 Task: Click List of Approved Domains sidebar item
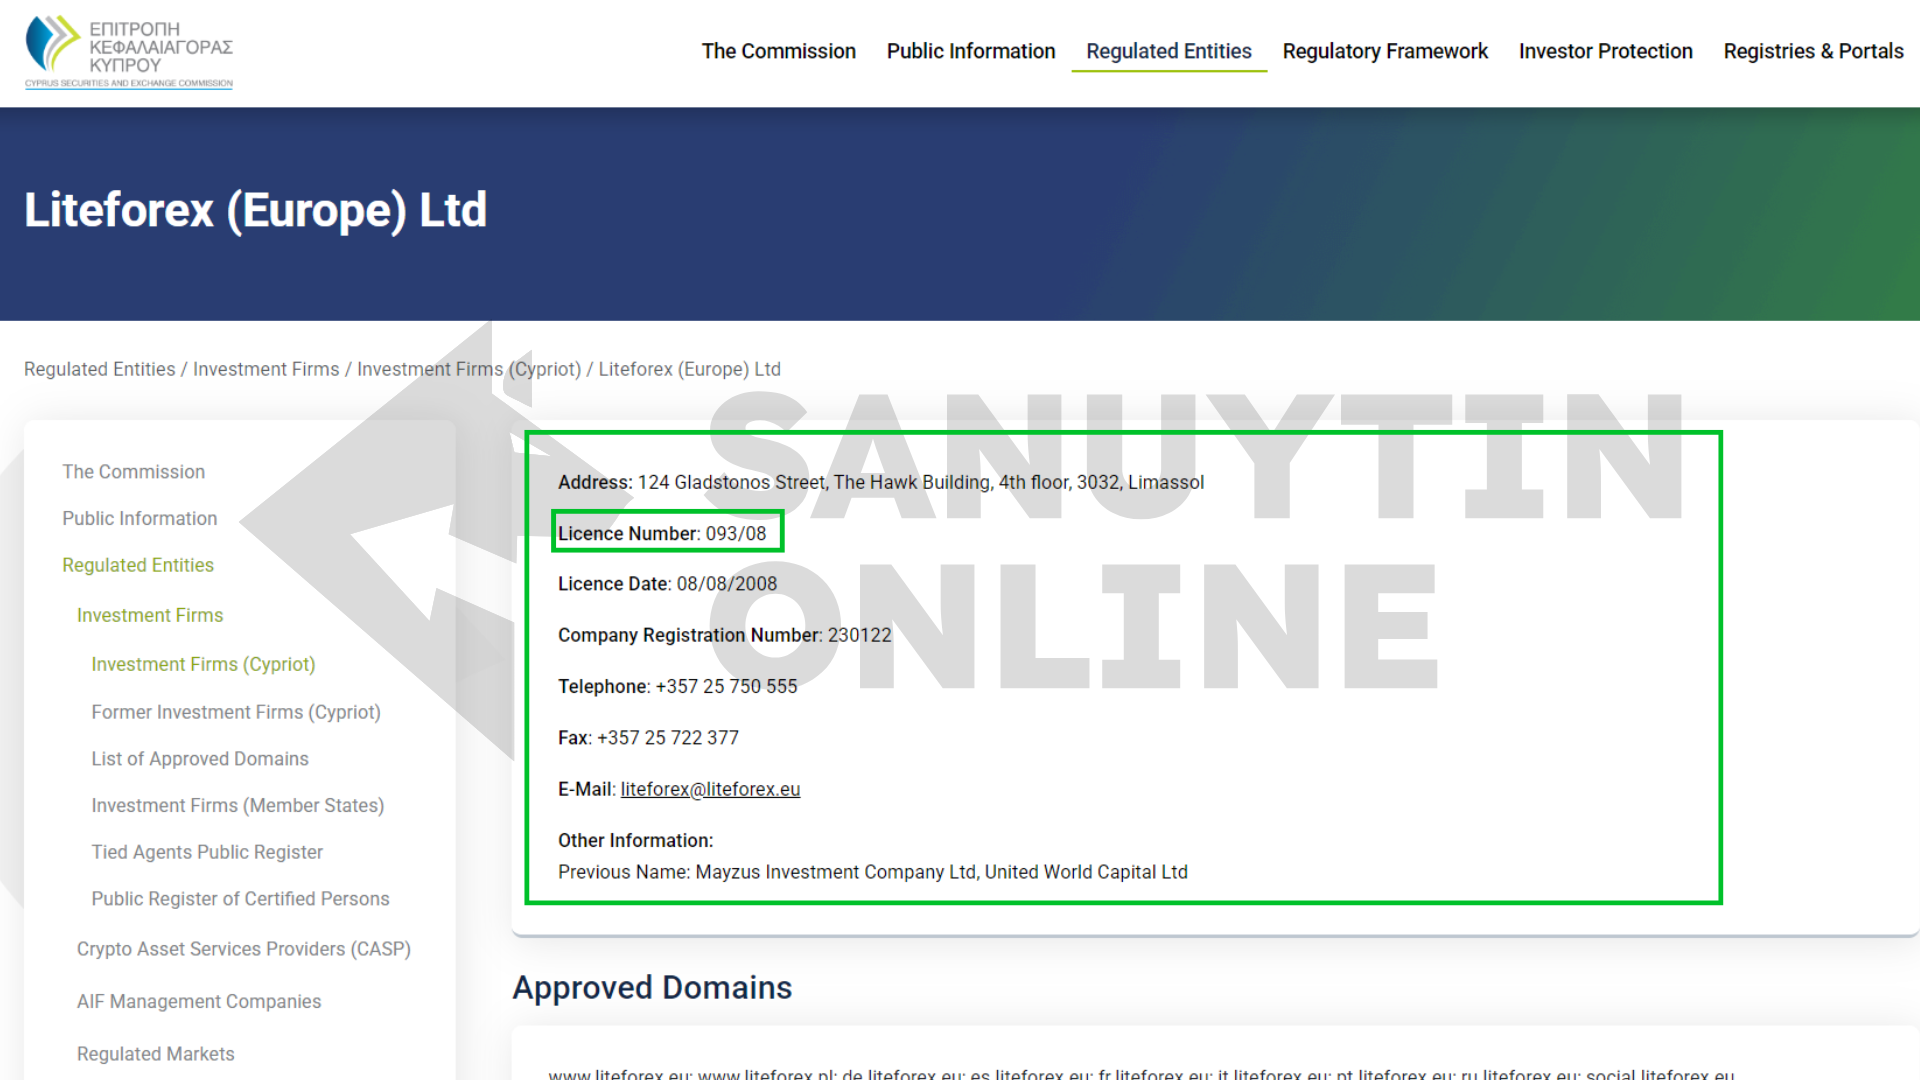(x=199, y=758)
